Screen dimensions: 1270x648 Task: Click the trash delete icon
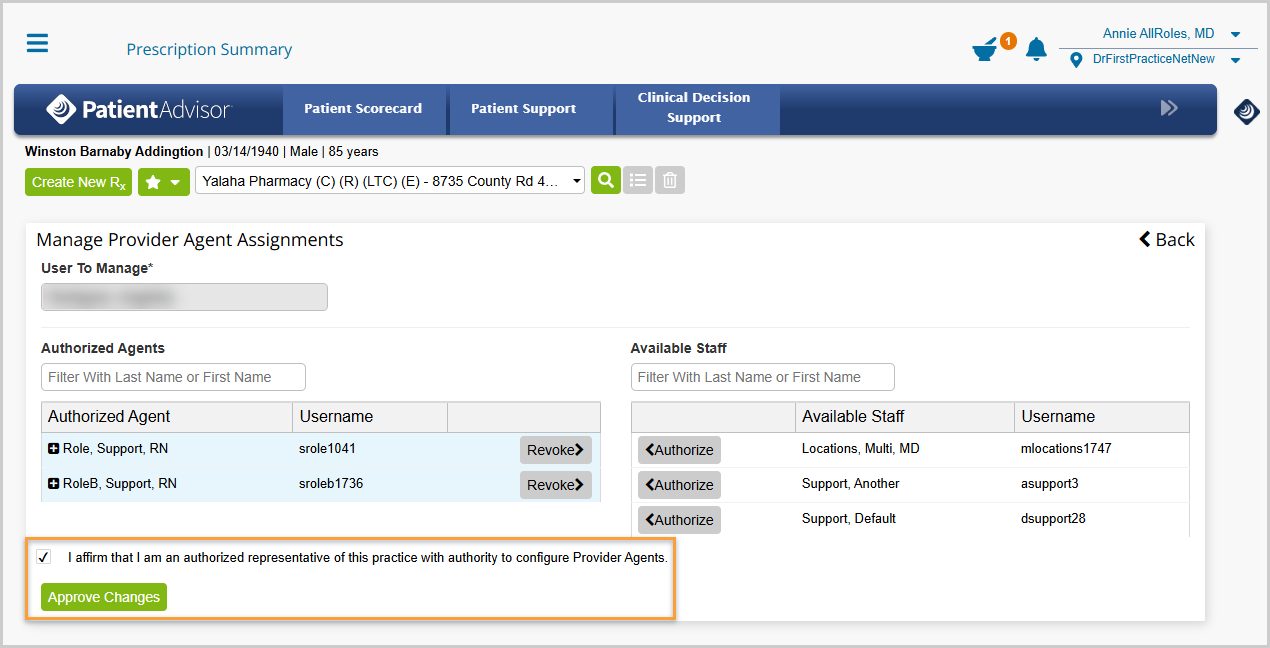click(670, 180)
